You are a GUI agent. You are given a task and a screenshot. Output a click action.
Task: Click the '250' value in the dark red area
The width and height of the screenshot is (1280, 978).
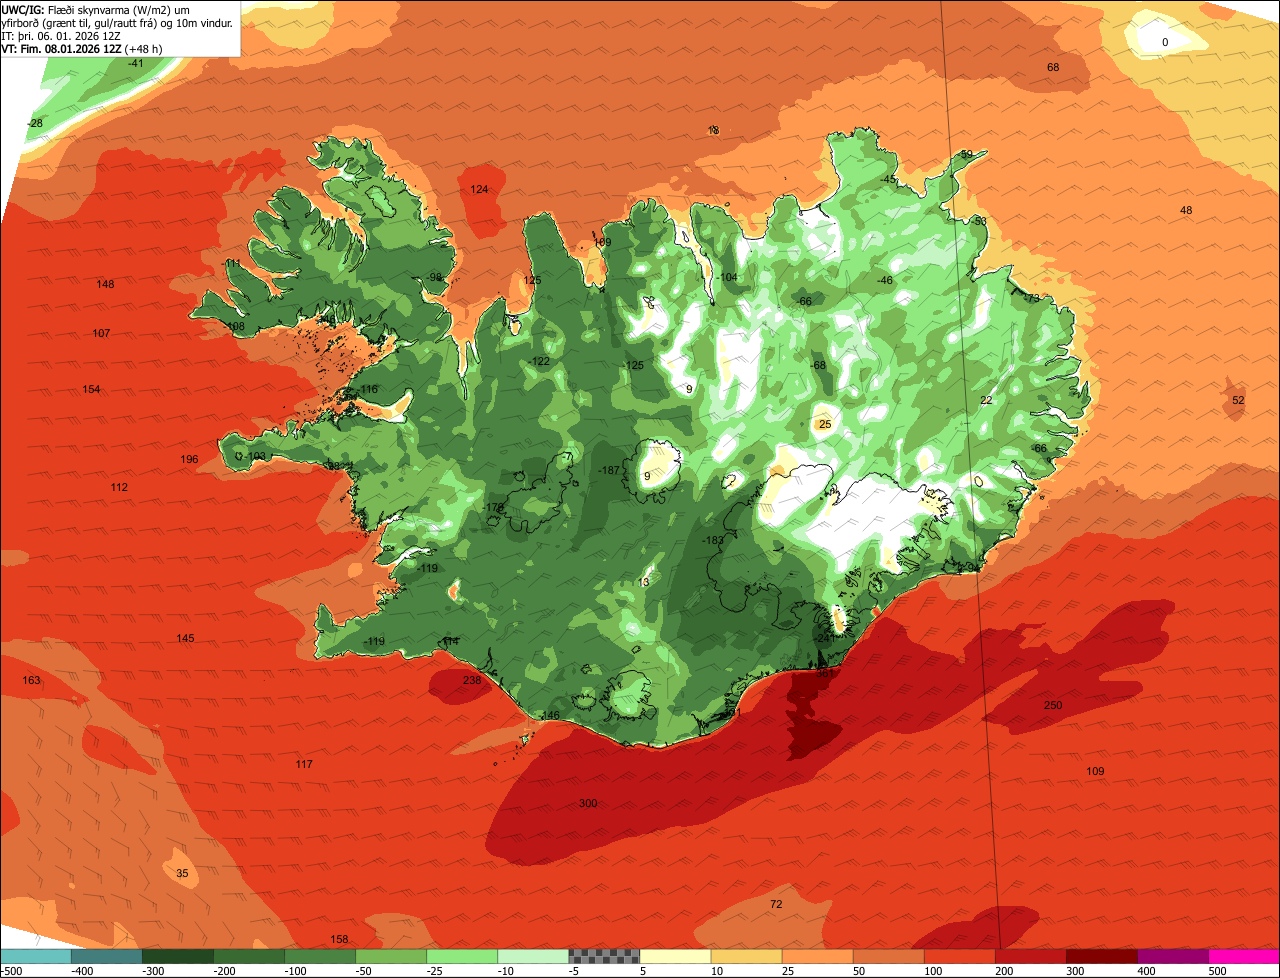point(1053,705)
